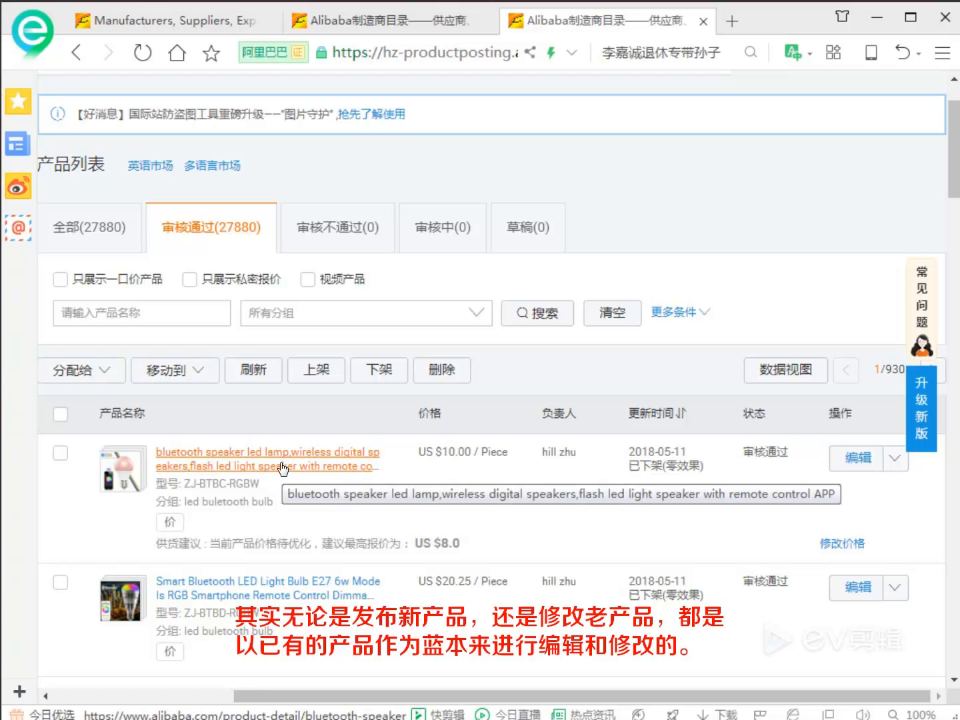Tick the 视频产品 checkbox
Image resolution: width=960 pixels, height=720 pixels.
pyautogui.click(x=307, y=279)
